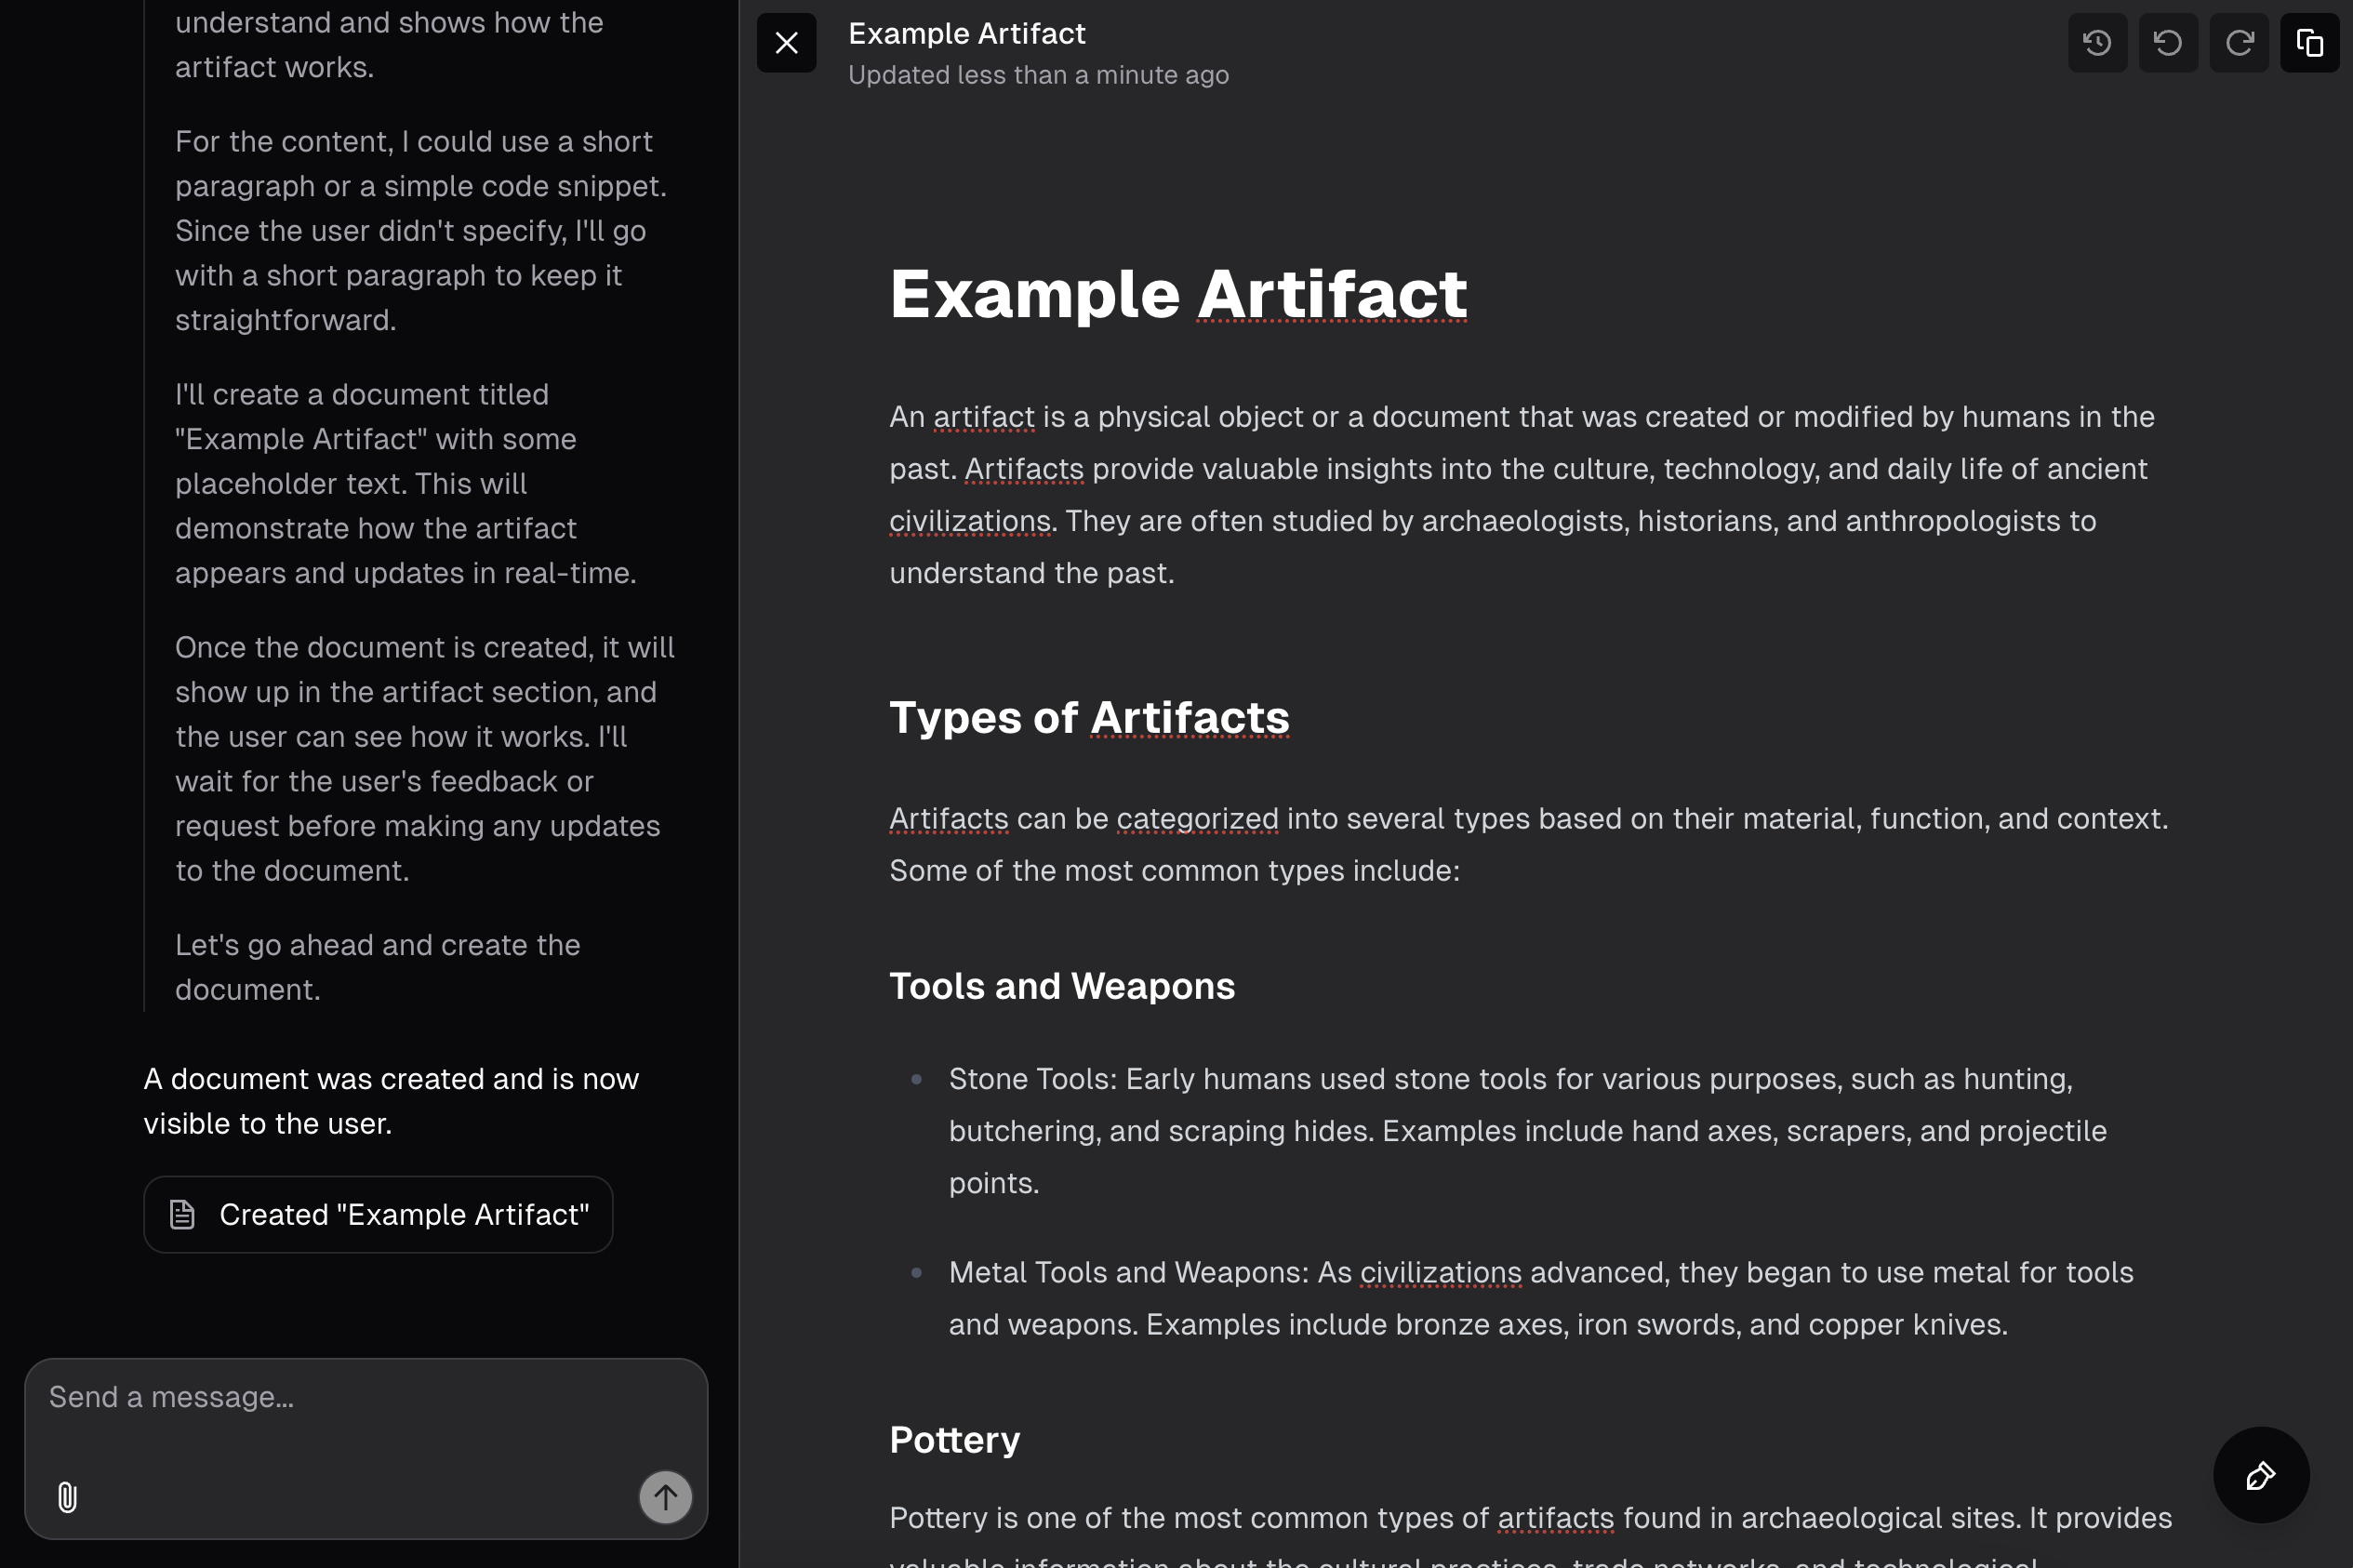Open the Created "Example Artifact" chip

[x=403, y=1214]
